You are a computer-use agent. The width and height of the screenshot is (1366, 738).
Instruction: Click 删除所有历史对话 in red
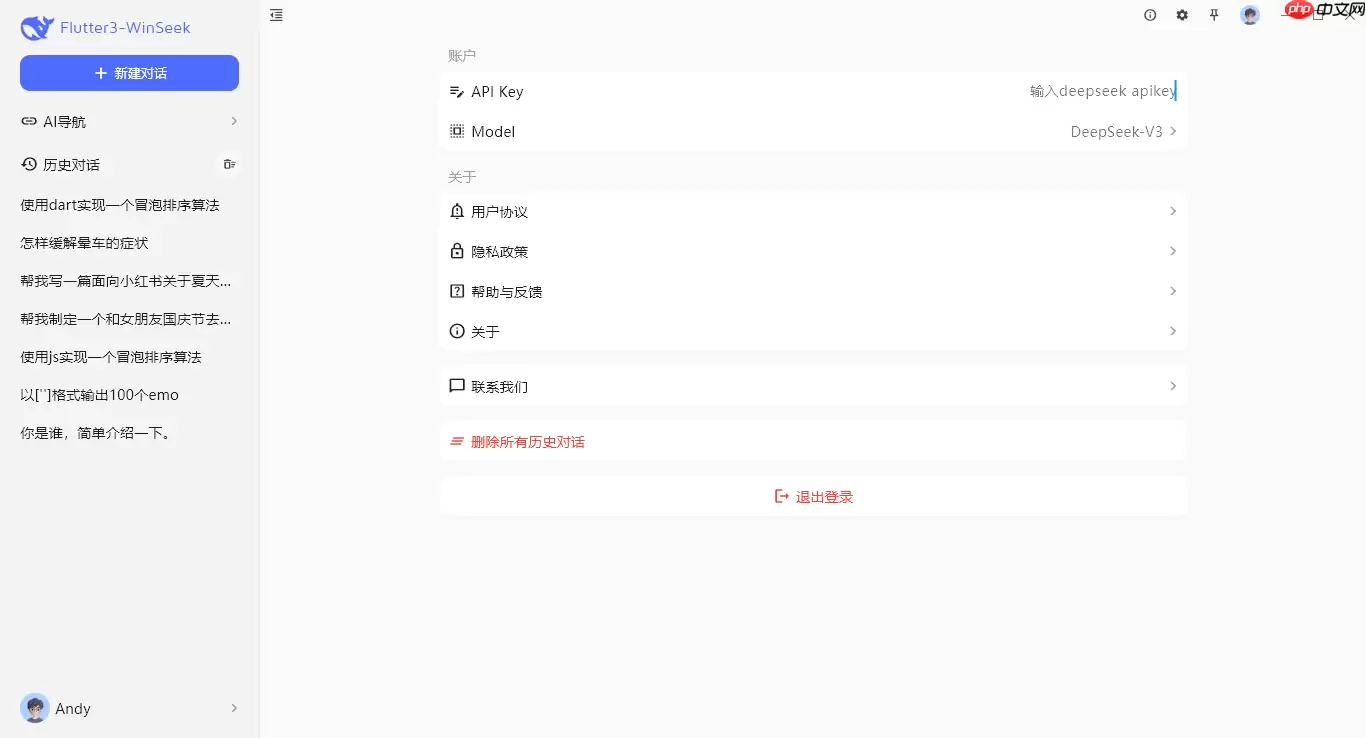point(527,441)
